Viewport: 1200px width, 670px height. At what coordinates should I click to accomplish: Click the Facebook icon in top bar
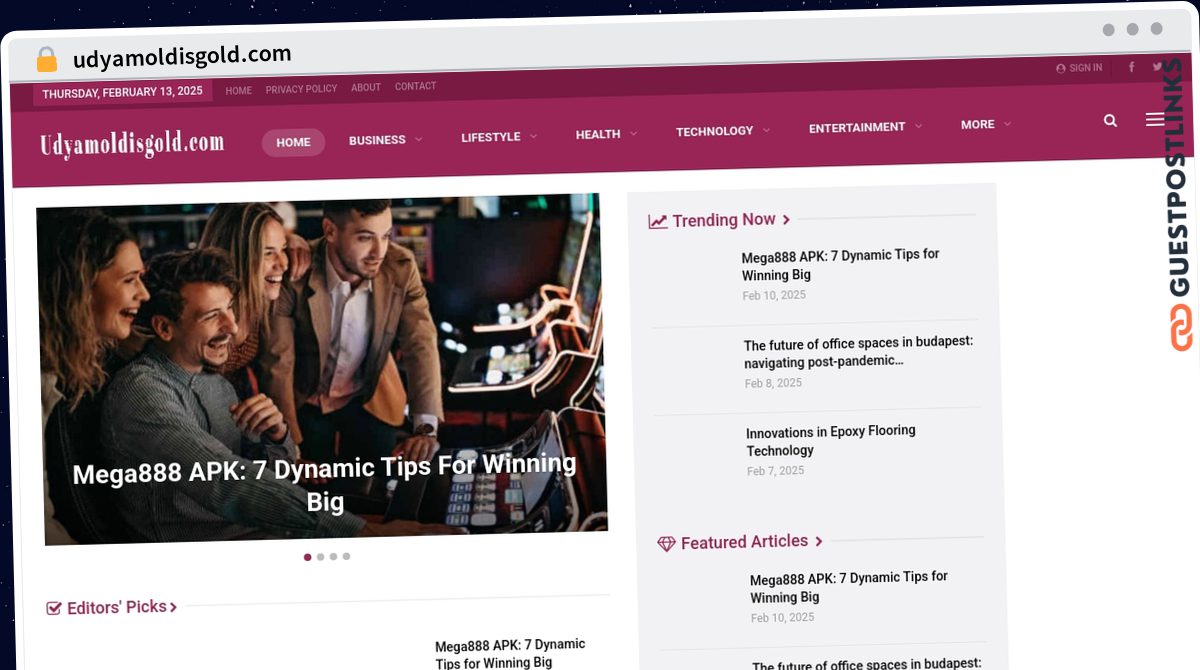pyautogui.click(x=1132, y=68)
